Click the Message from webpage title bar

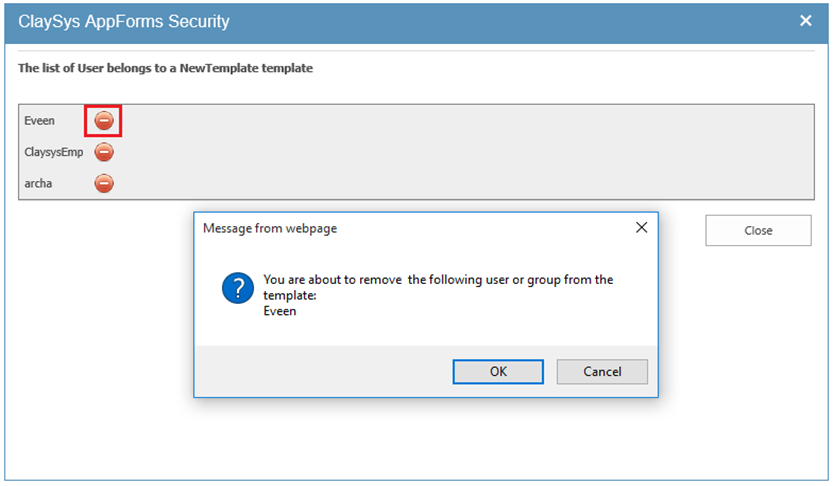click(x=400, y=228)
